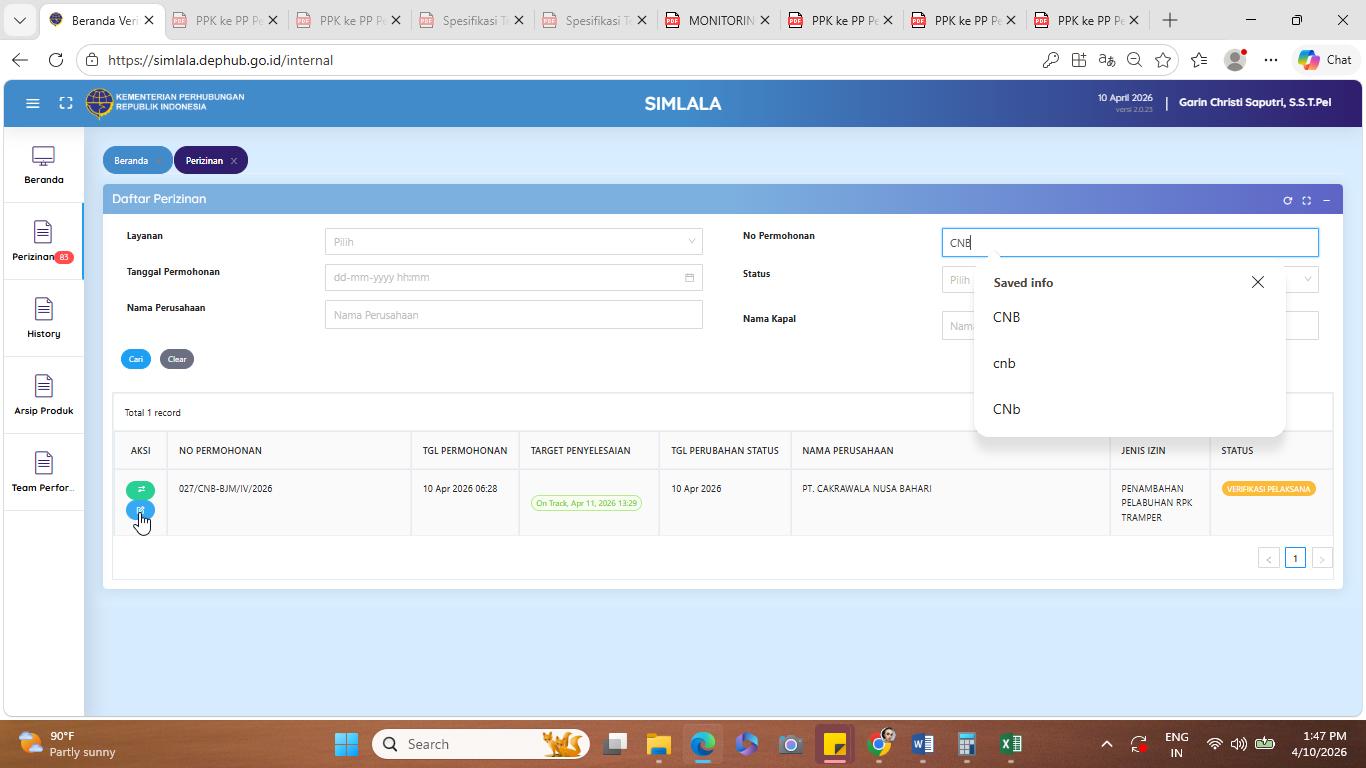Open the Status dropdown arrow
The image size is (1366, 768).
coord(1307,280)
